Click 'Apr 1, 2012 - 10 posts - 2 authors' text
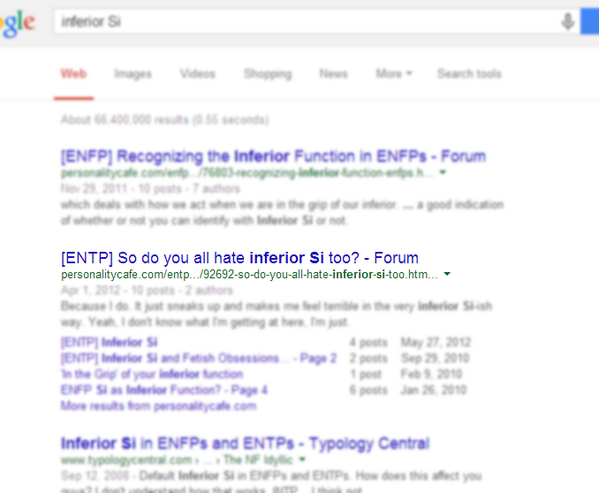 (147, 290)
